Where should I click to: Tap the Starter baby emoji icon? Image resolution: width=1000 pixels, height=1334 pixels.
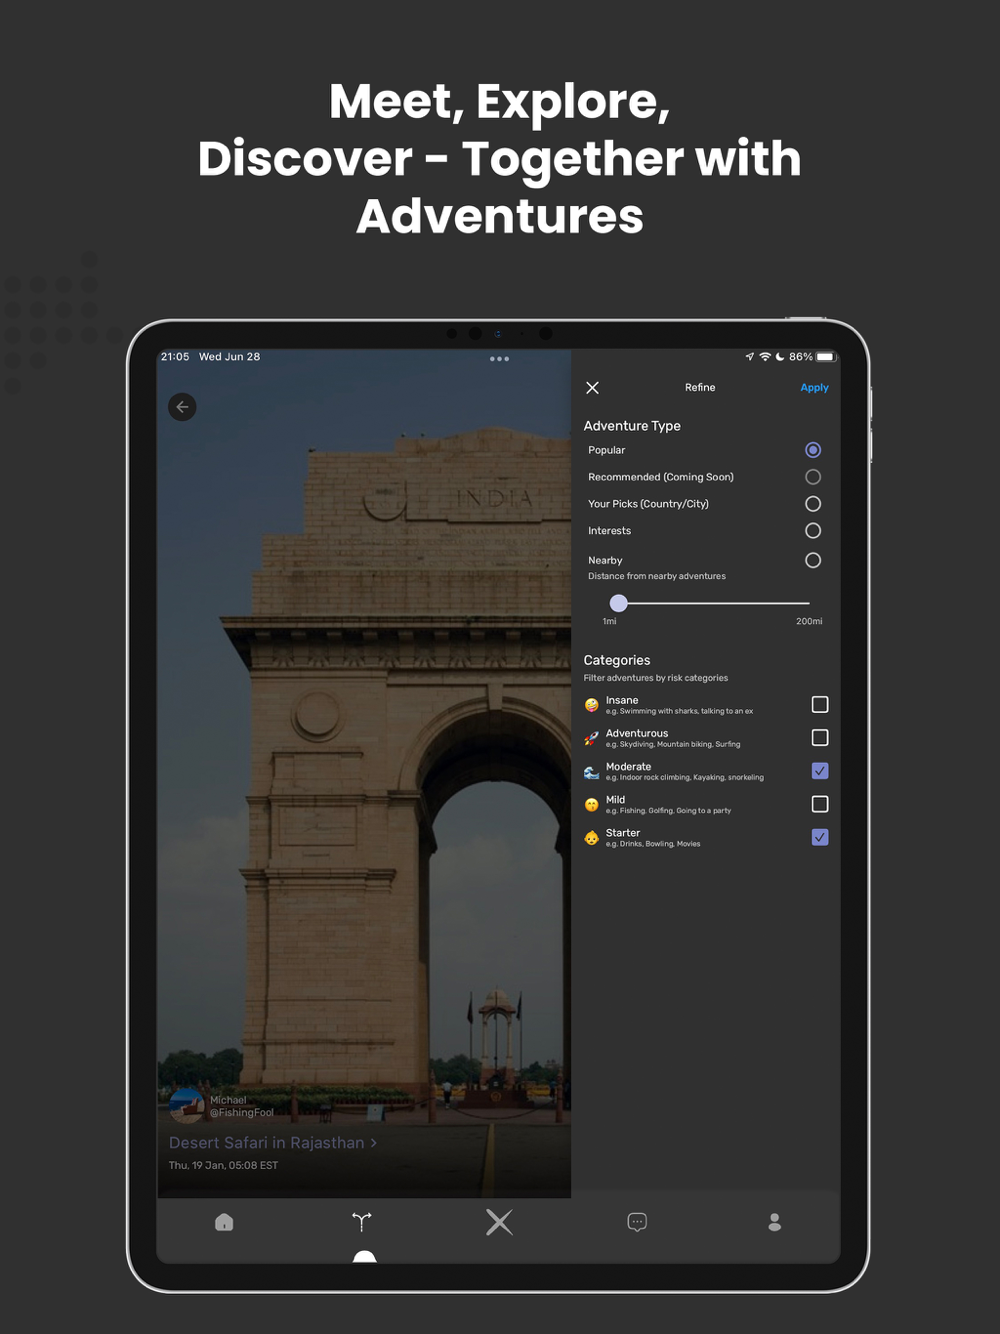(592, 837)
